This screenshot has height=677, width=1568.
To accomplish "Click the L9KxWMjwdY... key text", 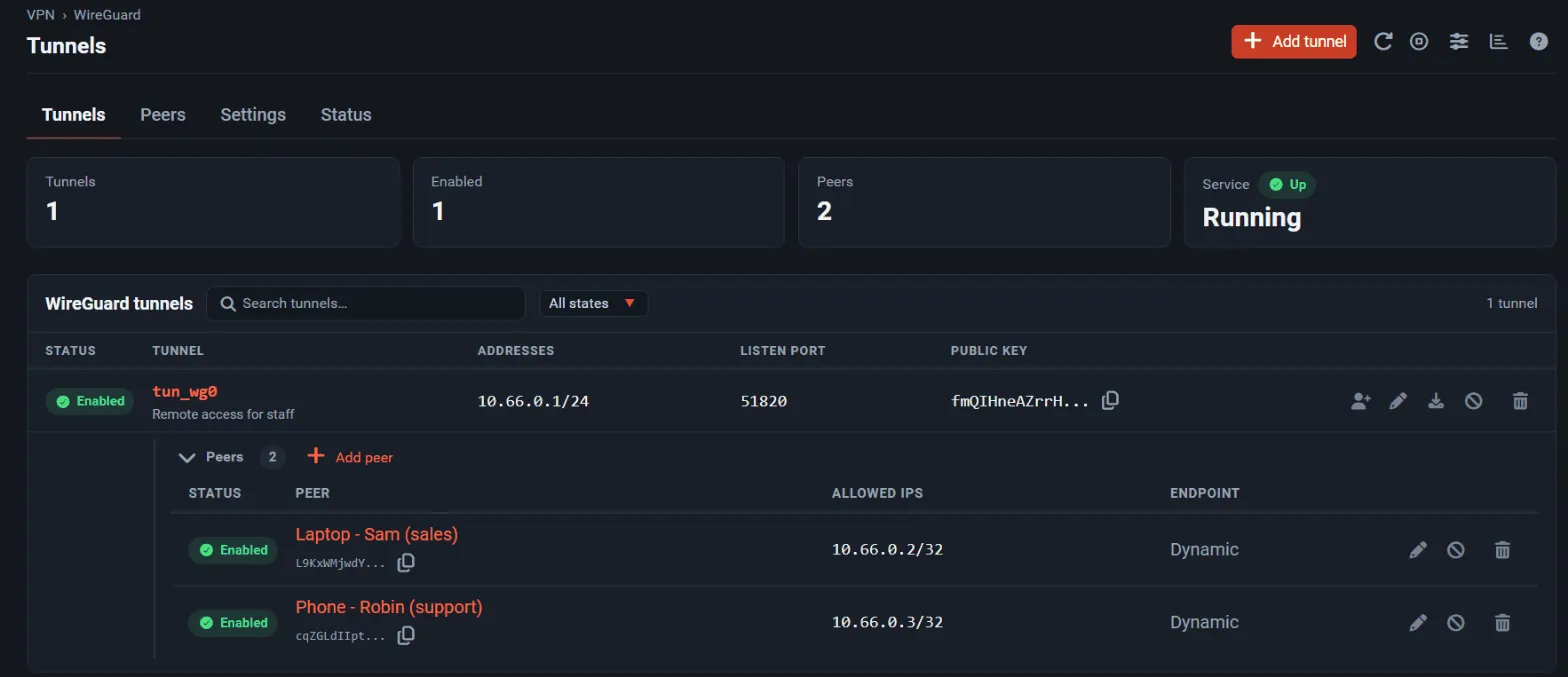I will coord(340,563).
